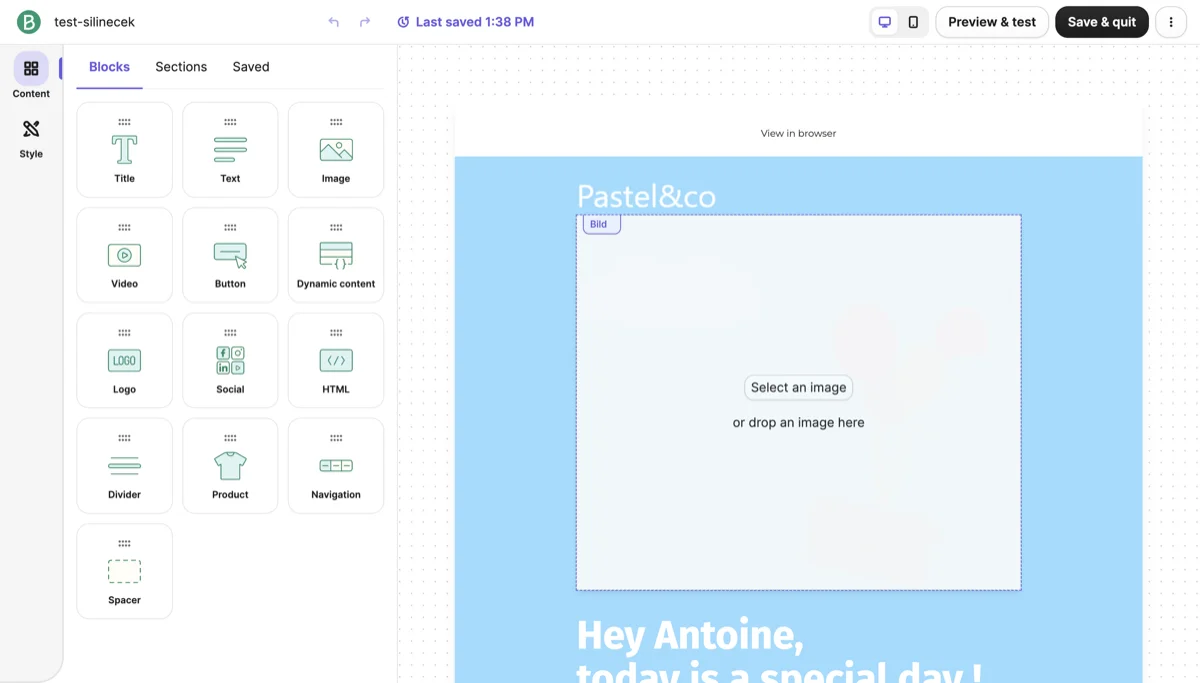Viewport: 1200px width, 683px height.
Task: Switch to the Sections tab
Action: tap(181, 67)
